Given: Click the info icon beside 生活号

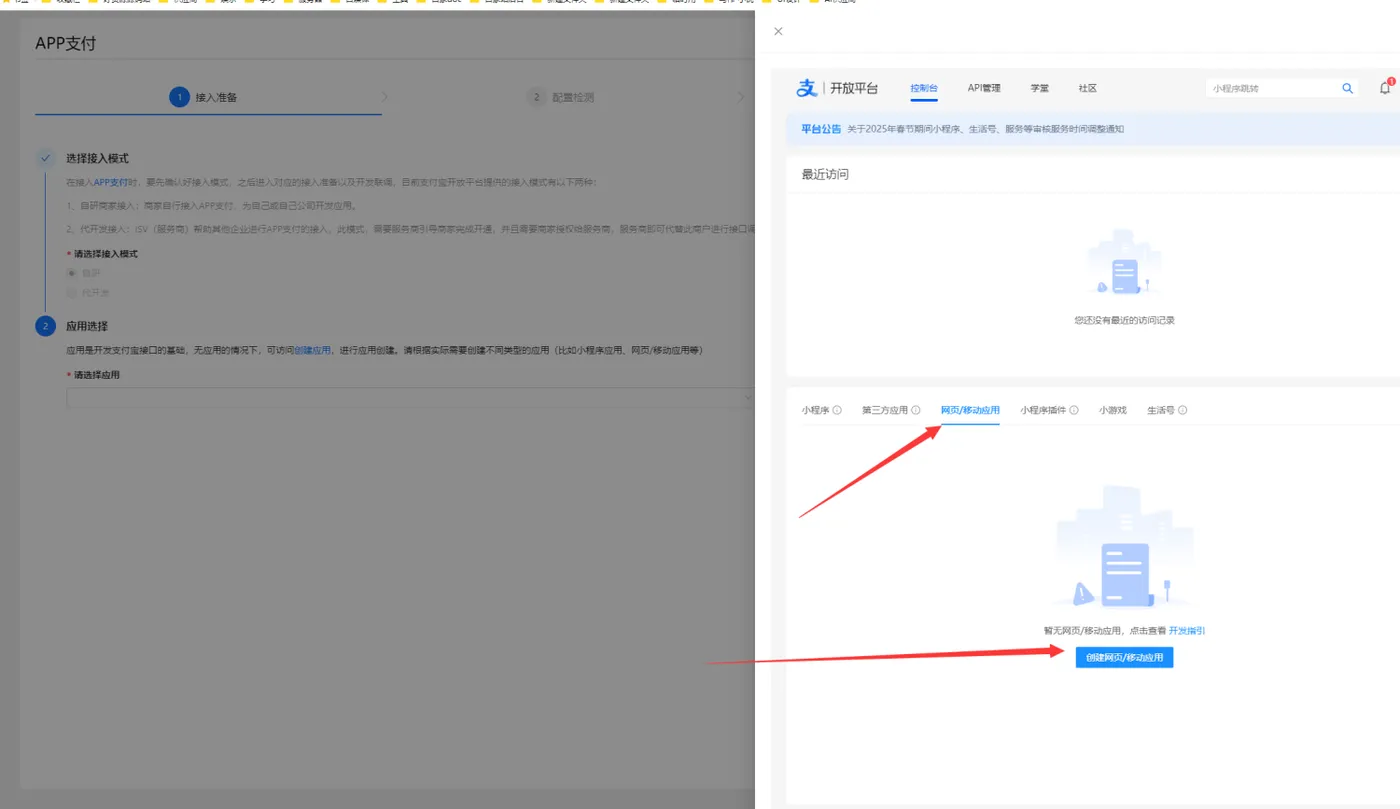Looking at the screenshot, I should [x=1183, y=410].
